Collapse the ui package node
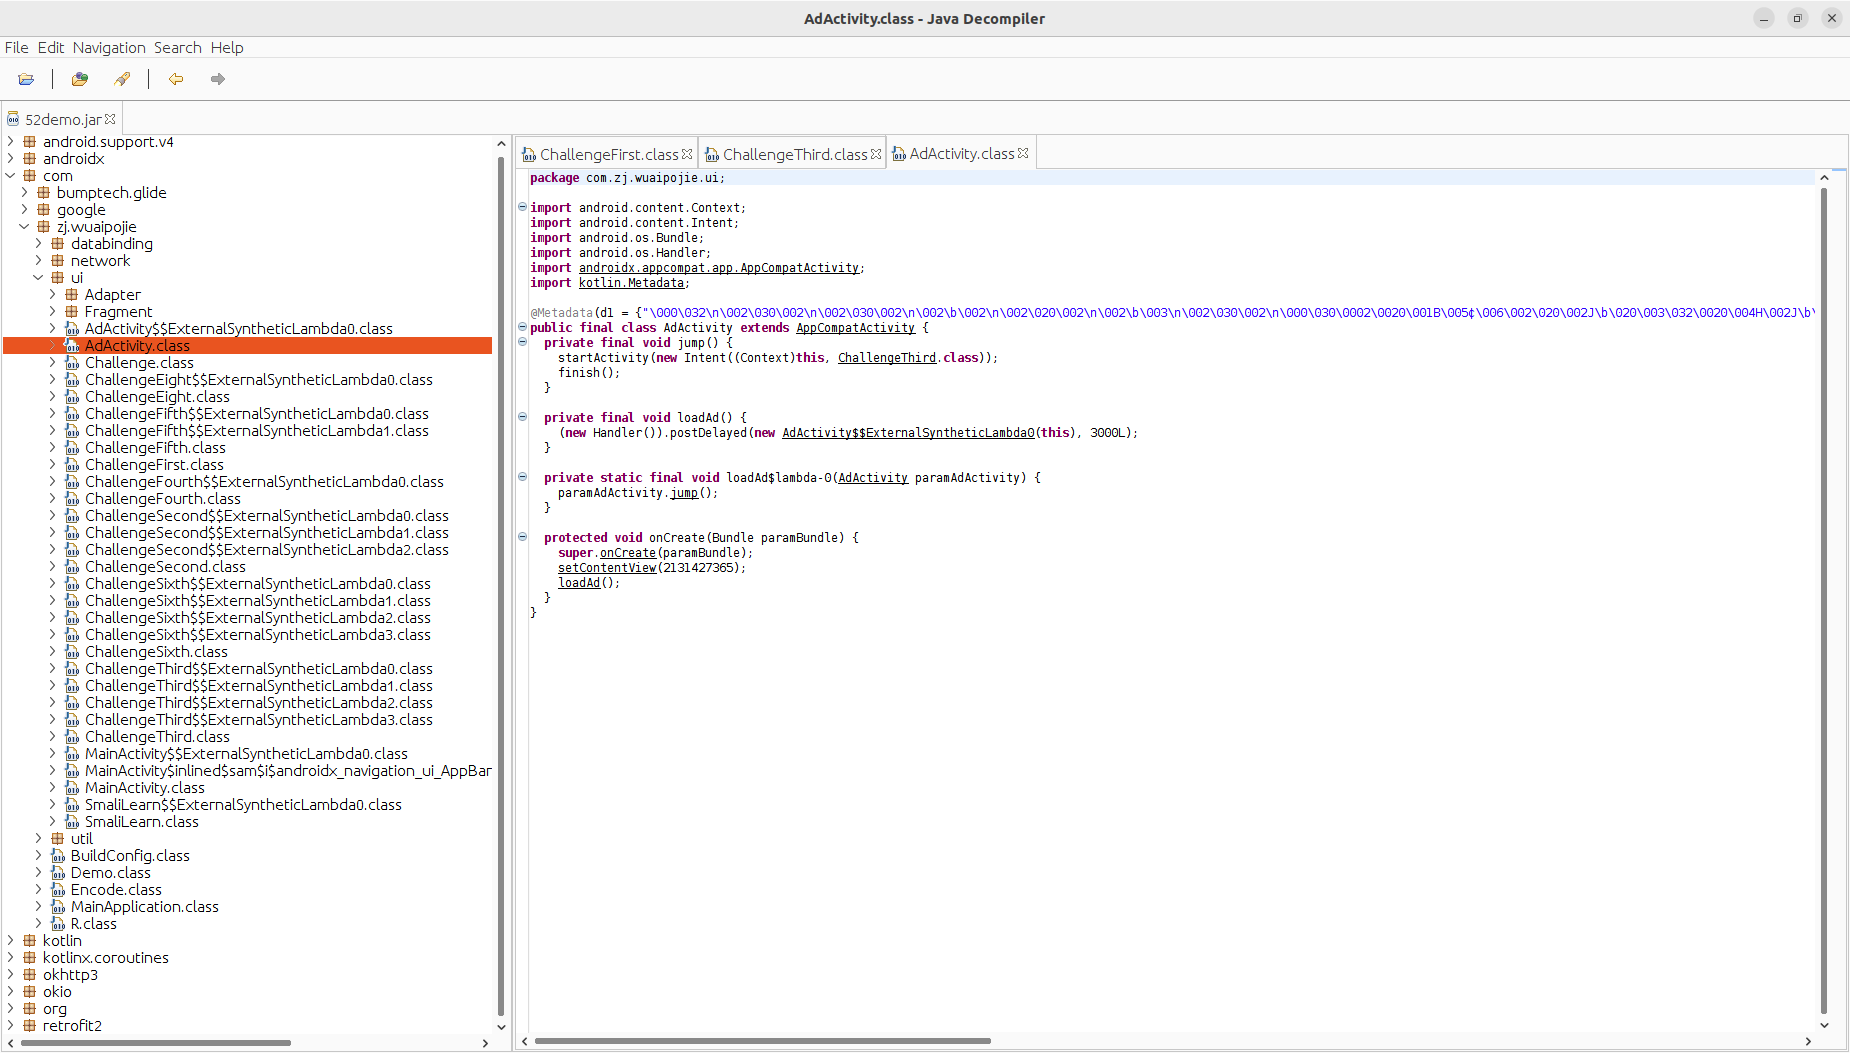 [x=39, y=278]
